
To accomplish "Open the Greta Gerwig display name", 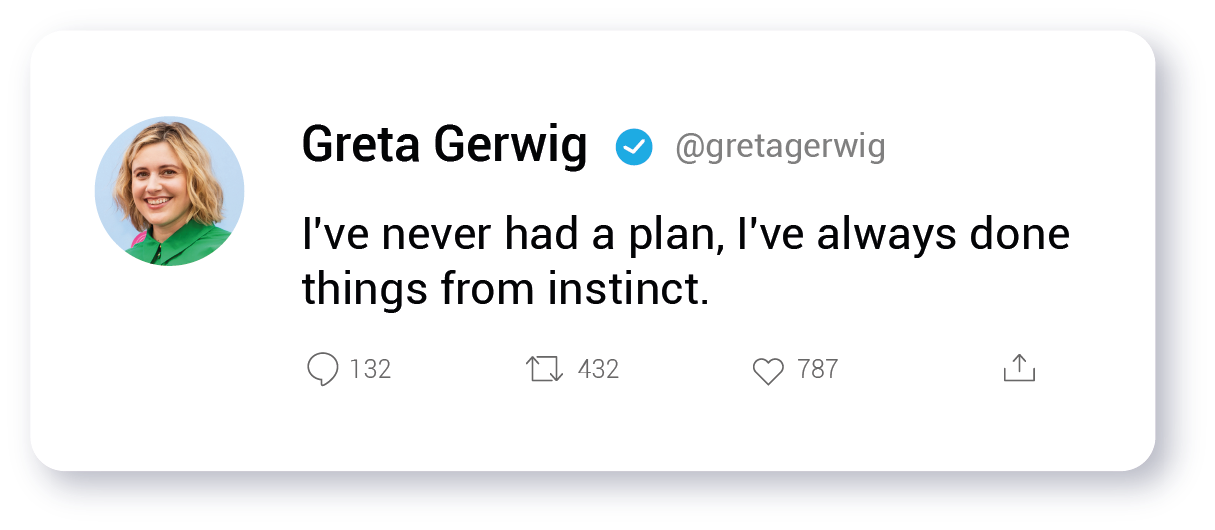I will 444,146.
